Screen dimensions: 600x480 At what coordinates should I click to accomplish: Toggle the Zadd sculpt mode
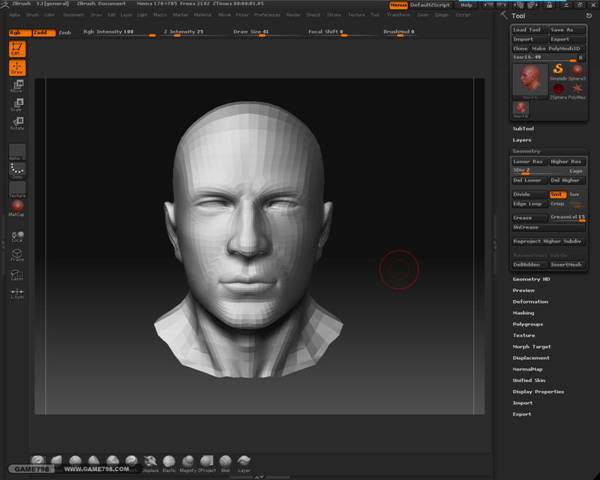42,32
